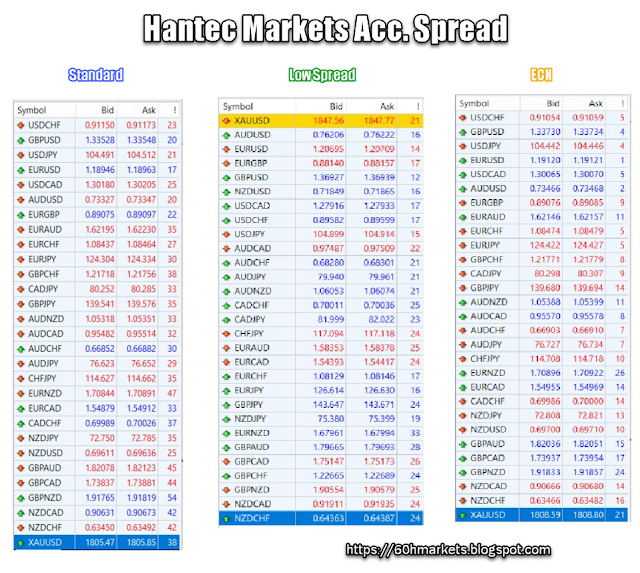Click the Symbol column header in Standard table
640x573 pixels.
pos(32,110)
